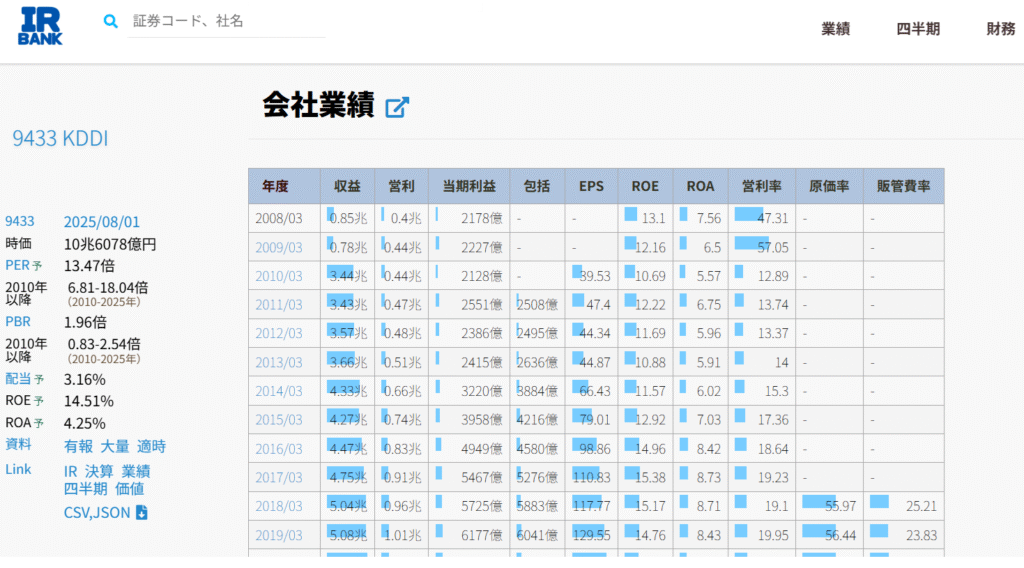1024x568 pixels.
Task: Click the 55.97 cost ratio cell
Action: pos(829,507)
